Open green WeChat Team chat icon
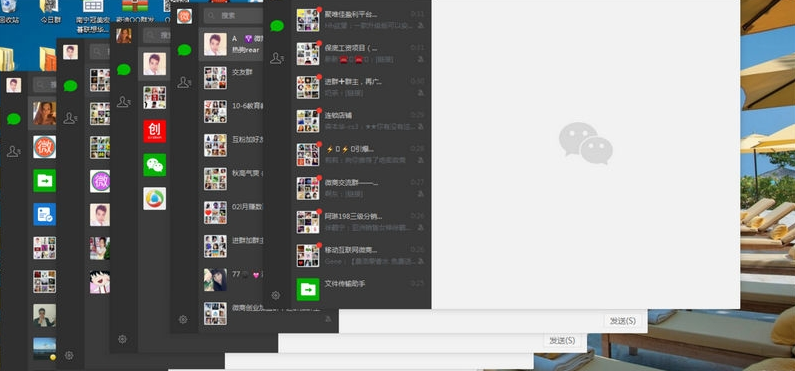The image size is (795, 371). 155,165
